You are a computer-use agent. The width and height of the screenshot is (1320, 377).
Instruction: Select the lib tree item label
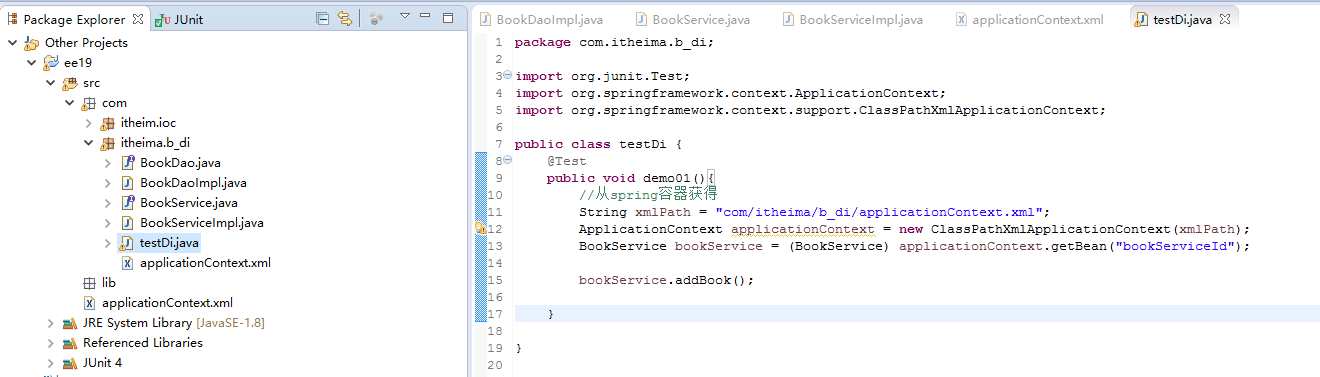pyautogui.click(x=109, y=283)
